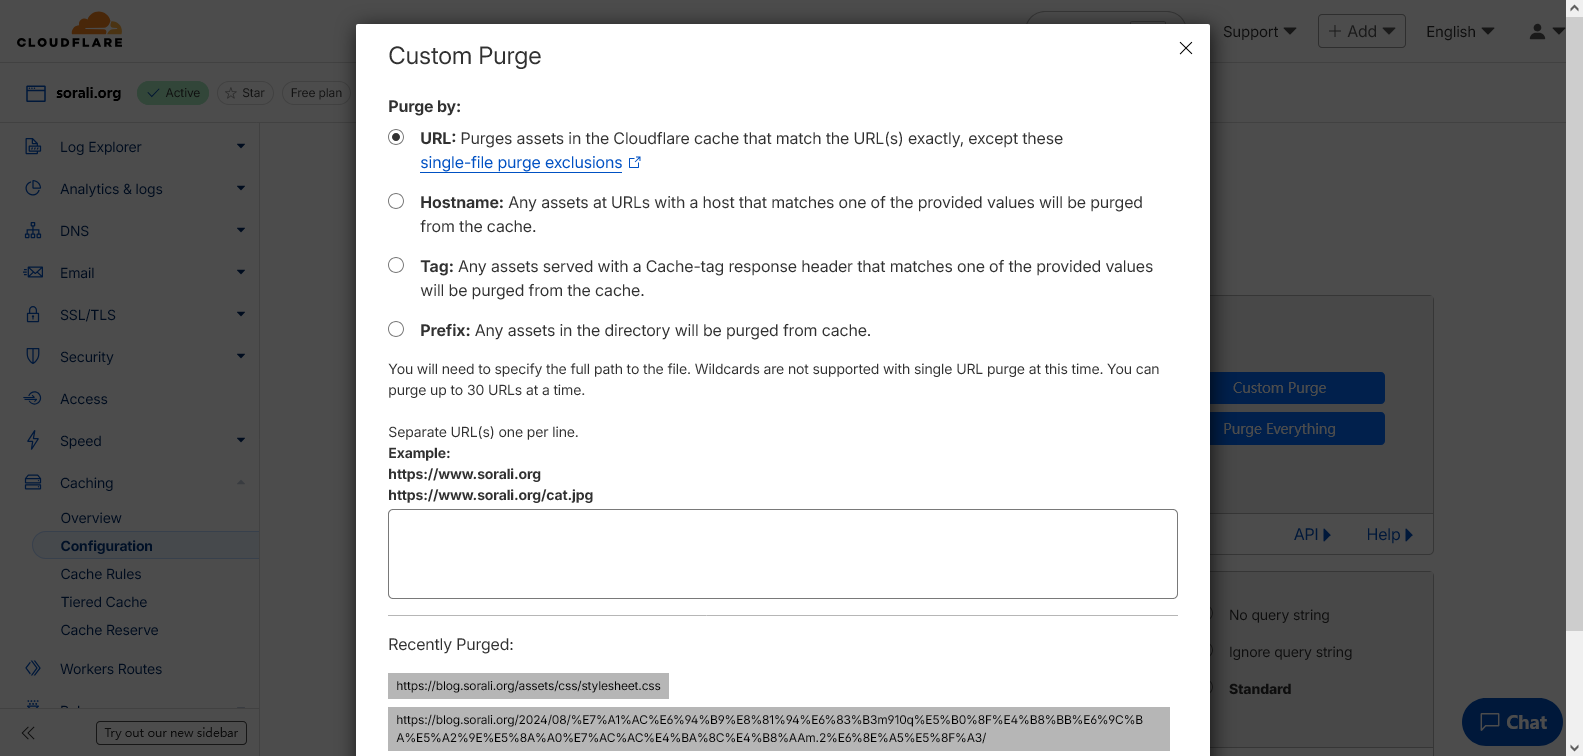1583x756 pixels.
Task: Click the Speed lightning bolt icon
Action: 33,441
